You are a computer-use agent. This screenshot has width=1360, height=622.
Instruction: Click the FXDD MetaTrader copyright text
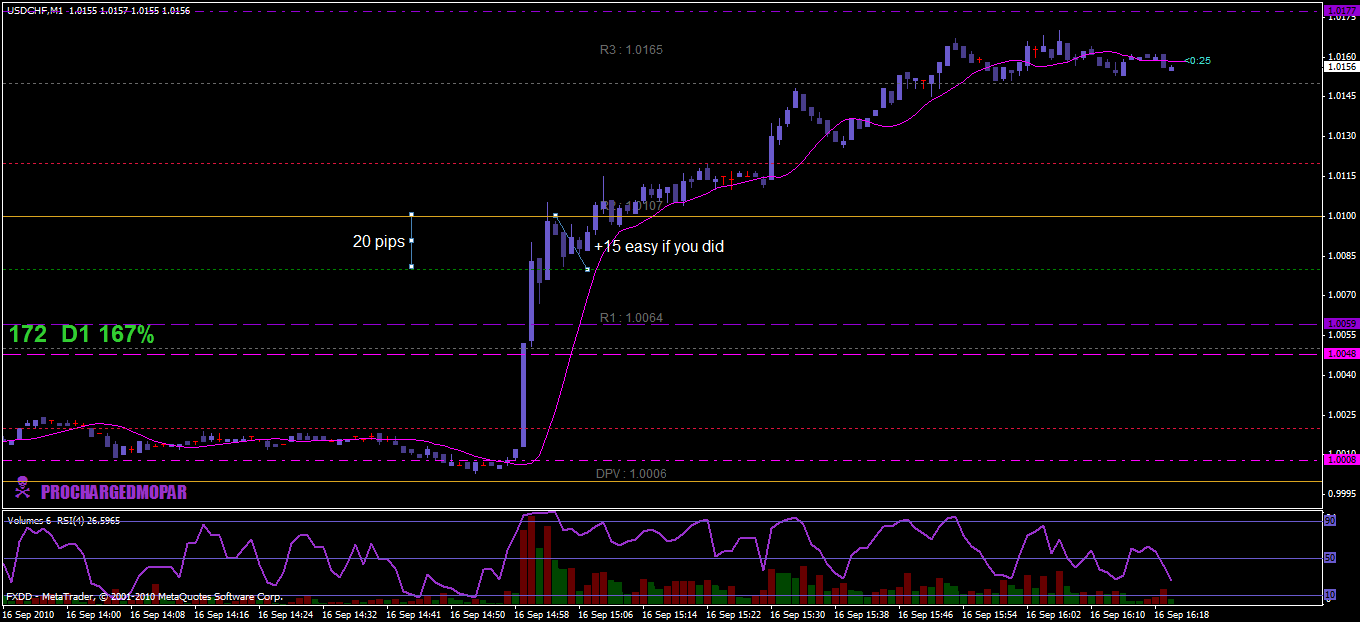click(144, 596)
